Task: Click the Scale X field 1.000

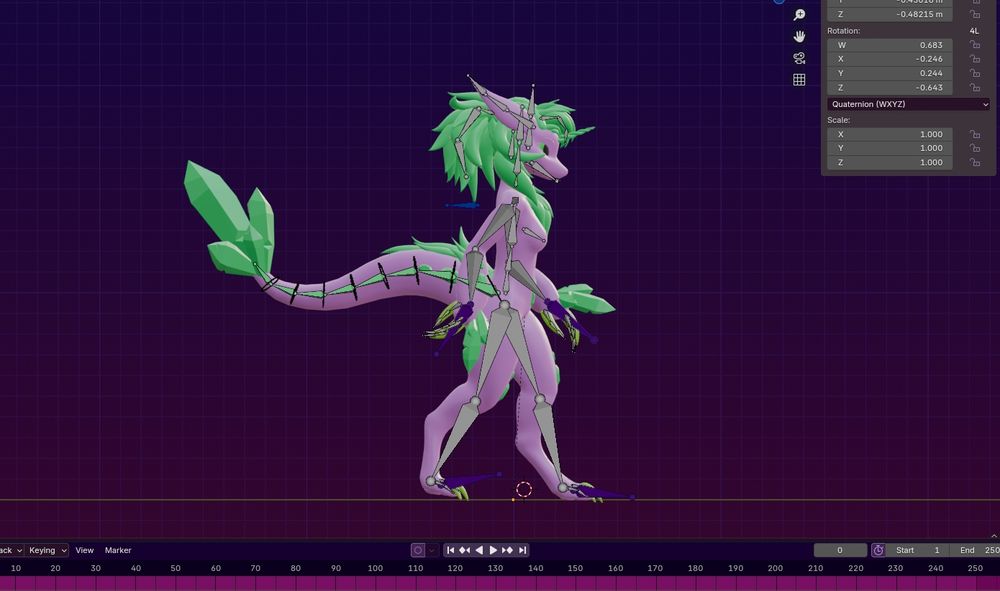Action: click(890, 135)
